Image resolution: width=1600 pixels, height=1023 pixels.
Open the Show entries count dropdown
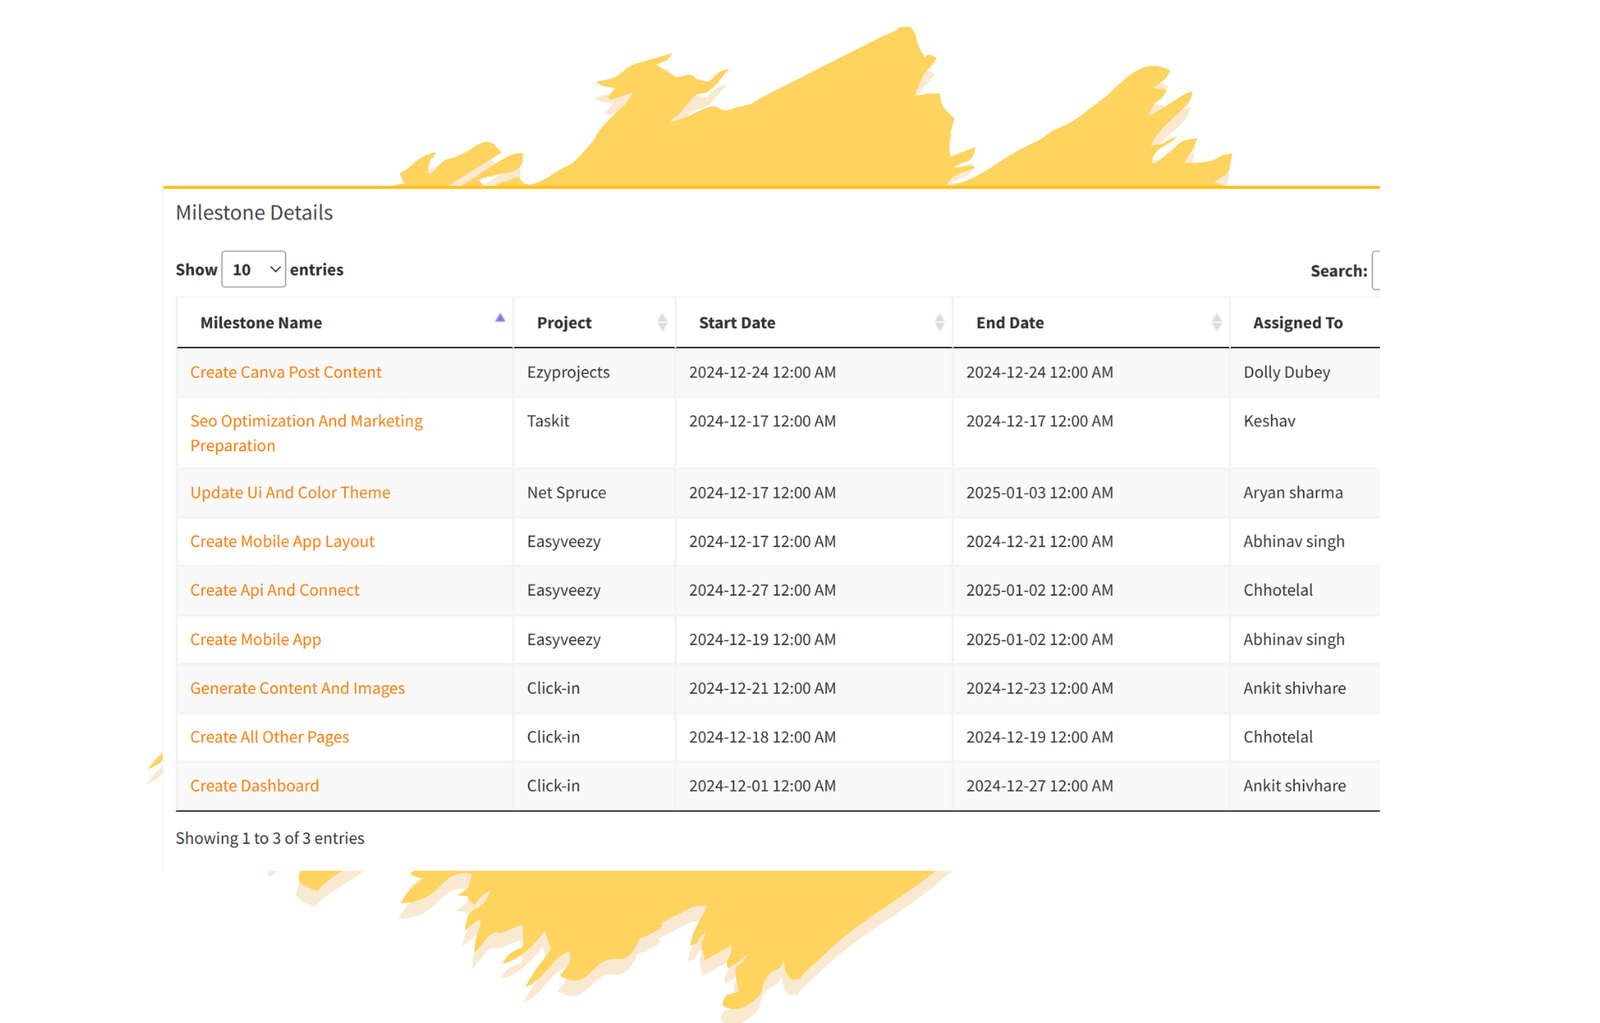(253, 270)
